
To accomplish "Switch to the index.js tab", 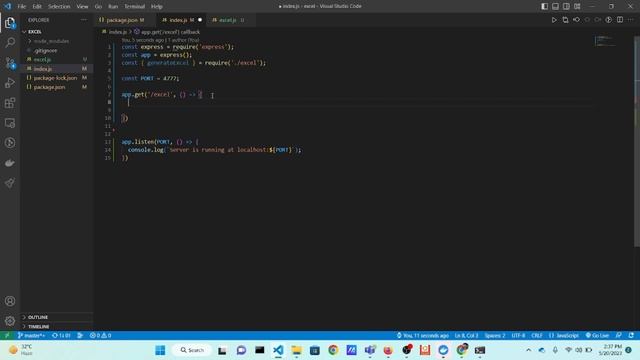I will point(181,20).
